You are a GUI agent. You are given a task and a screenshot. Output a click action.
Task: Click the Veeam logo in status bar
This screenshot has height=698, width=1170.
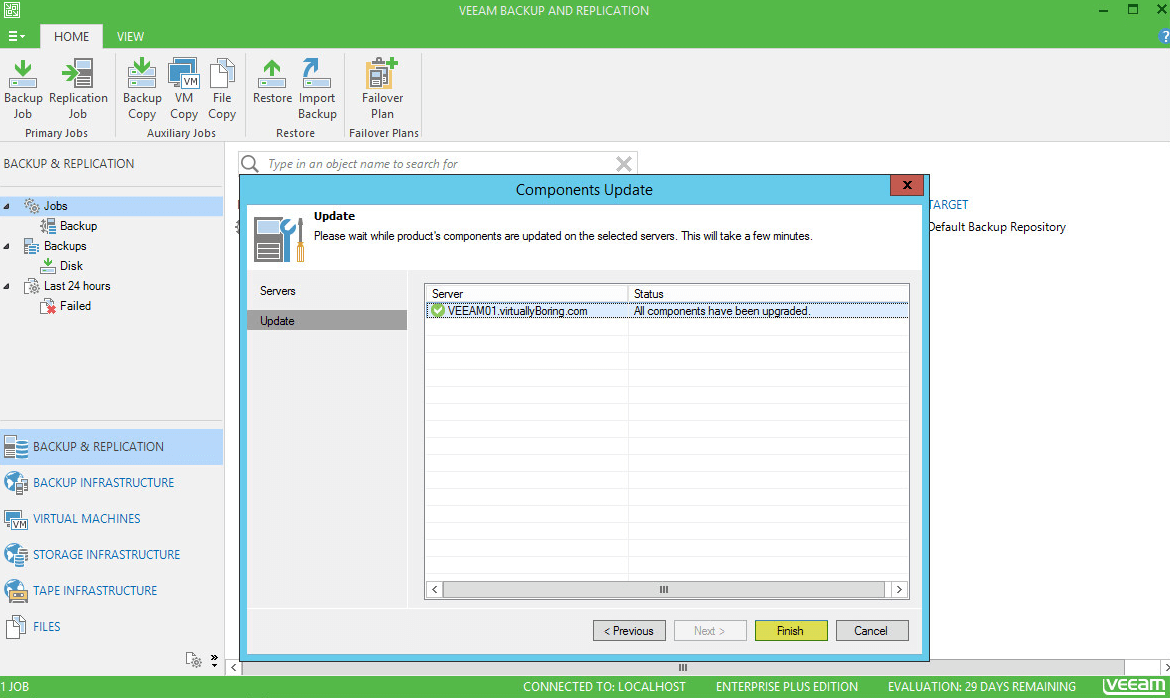[x=1134, y=685]
